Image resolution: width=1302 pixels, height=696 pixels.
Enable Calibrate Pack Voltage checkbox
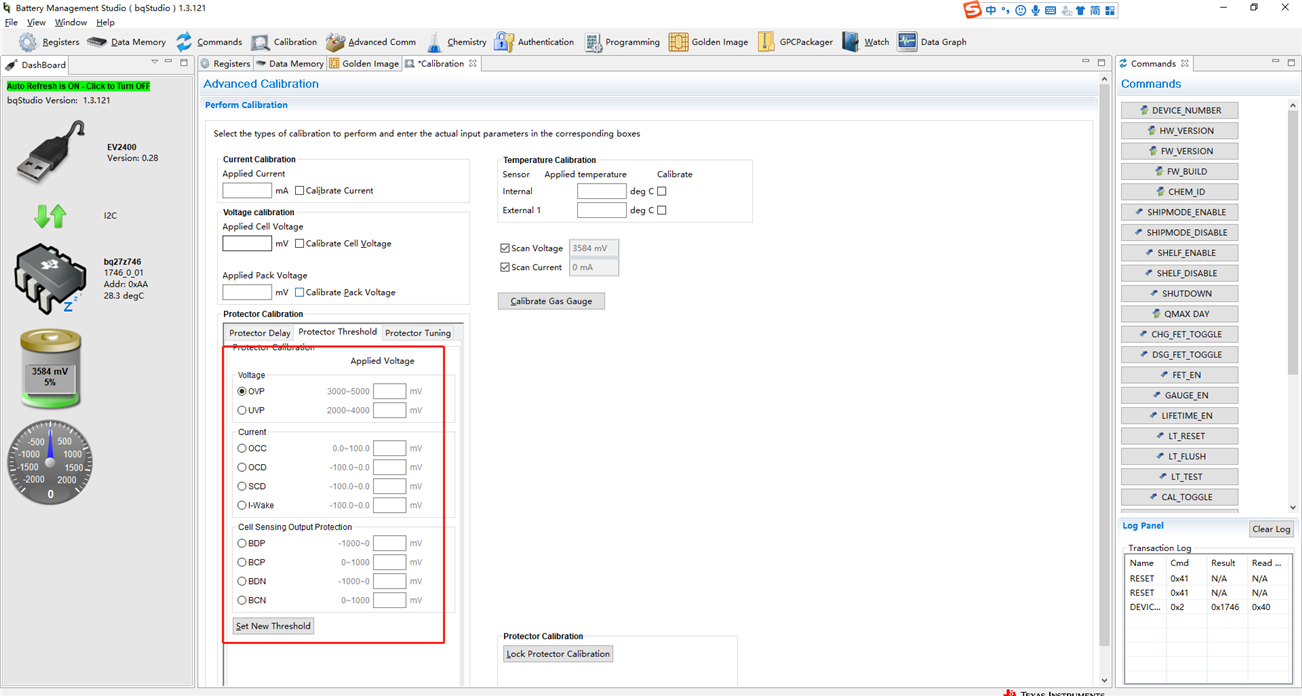click(300, 293)
